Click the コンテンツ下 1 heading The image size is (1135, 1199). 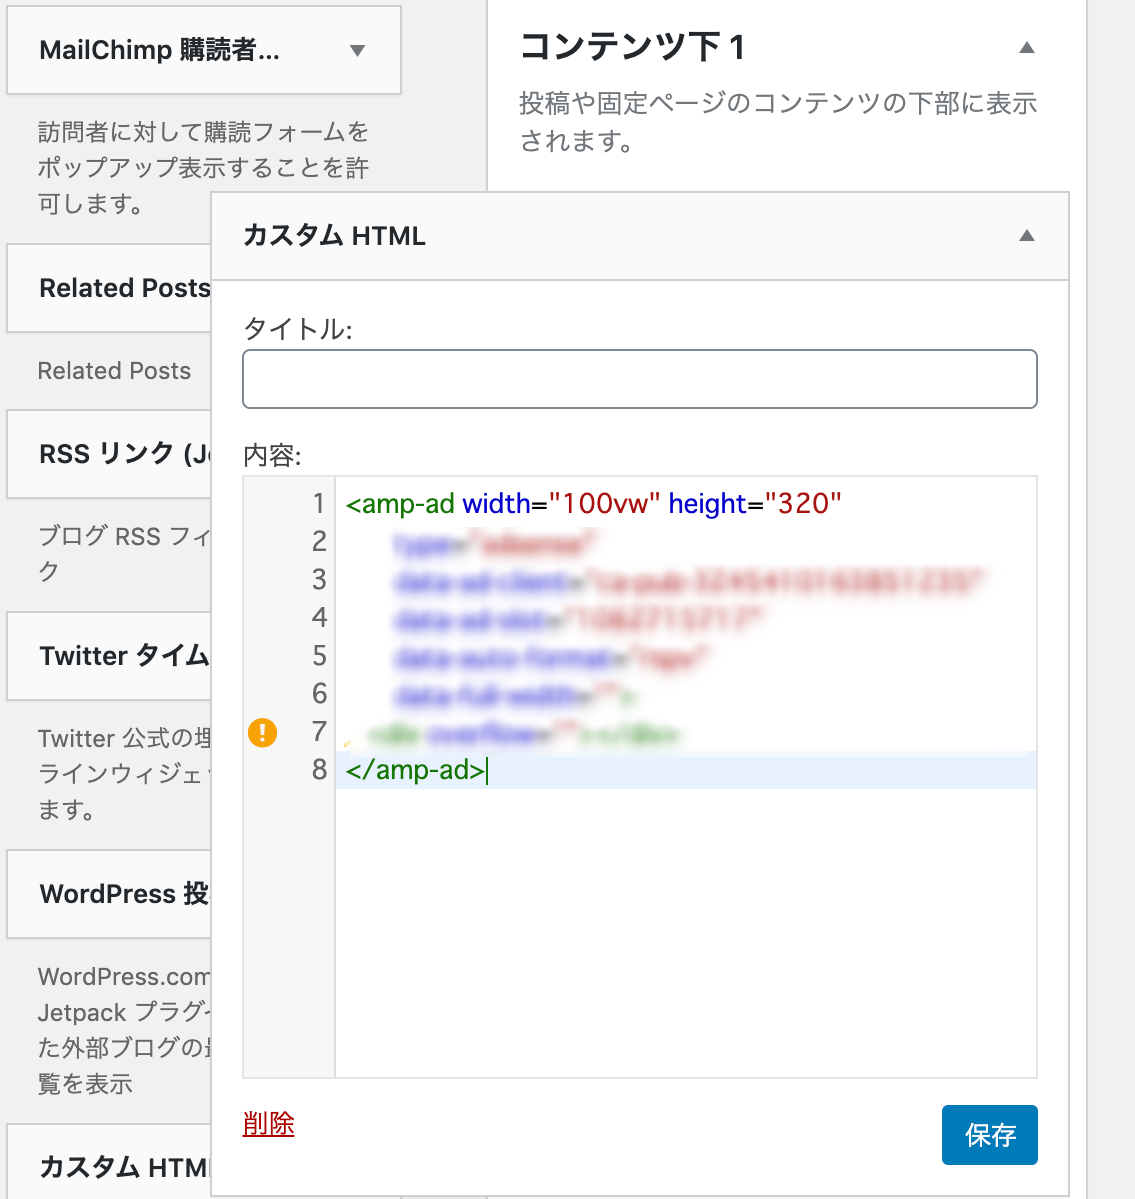pos(632,48)
